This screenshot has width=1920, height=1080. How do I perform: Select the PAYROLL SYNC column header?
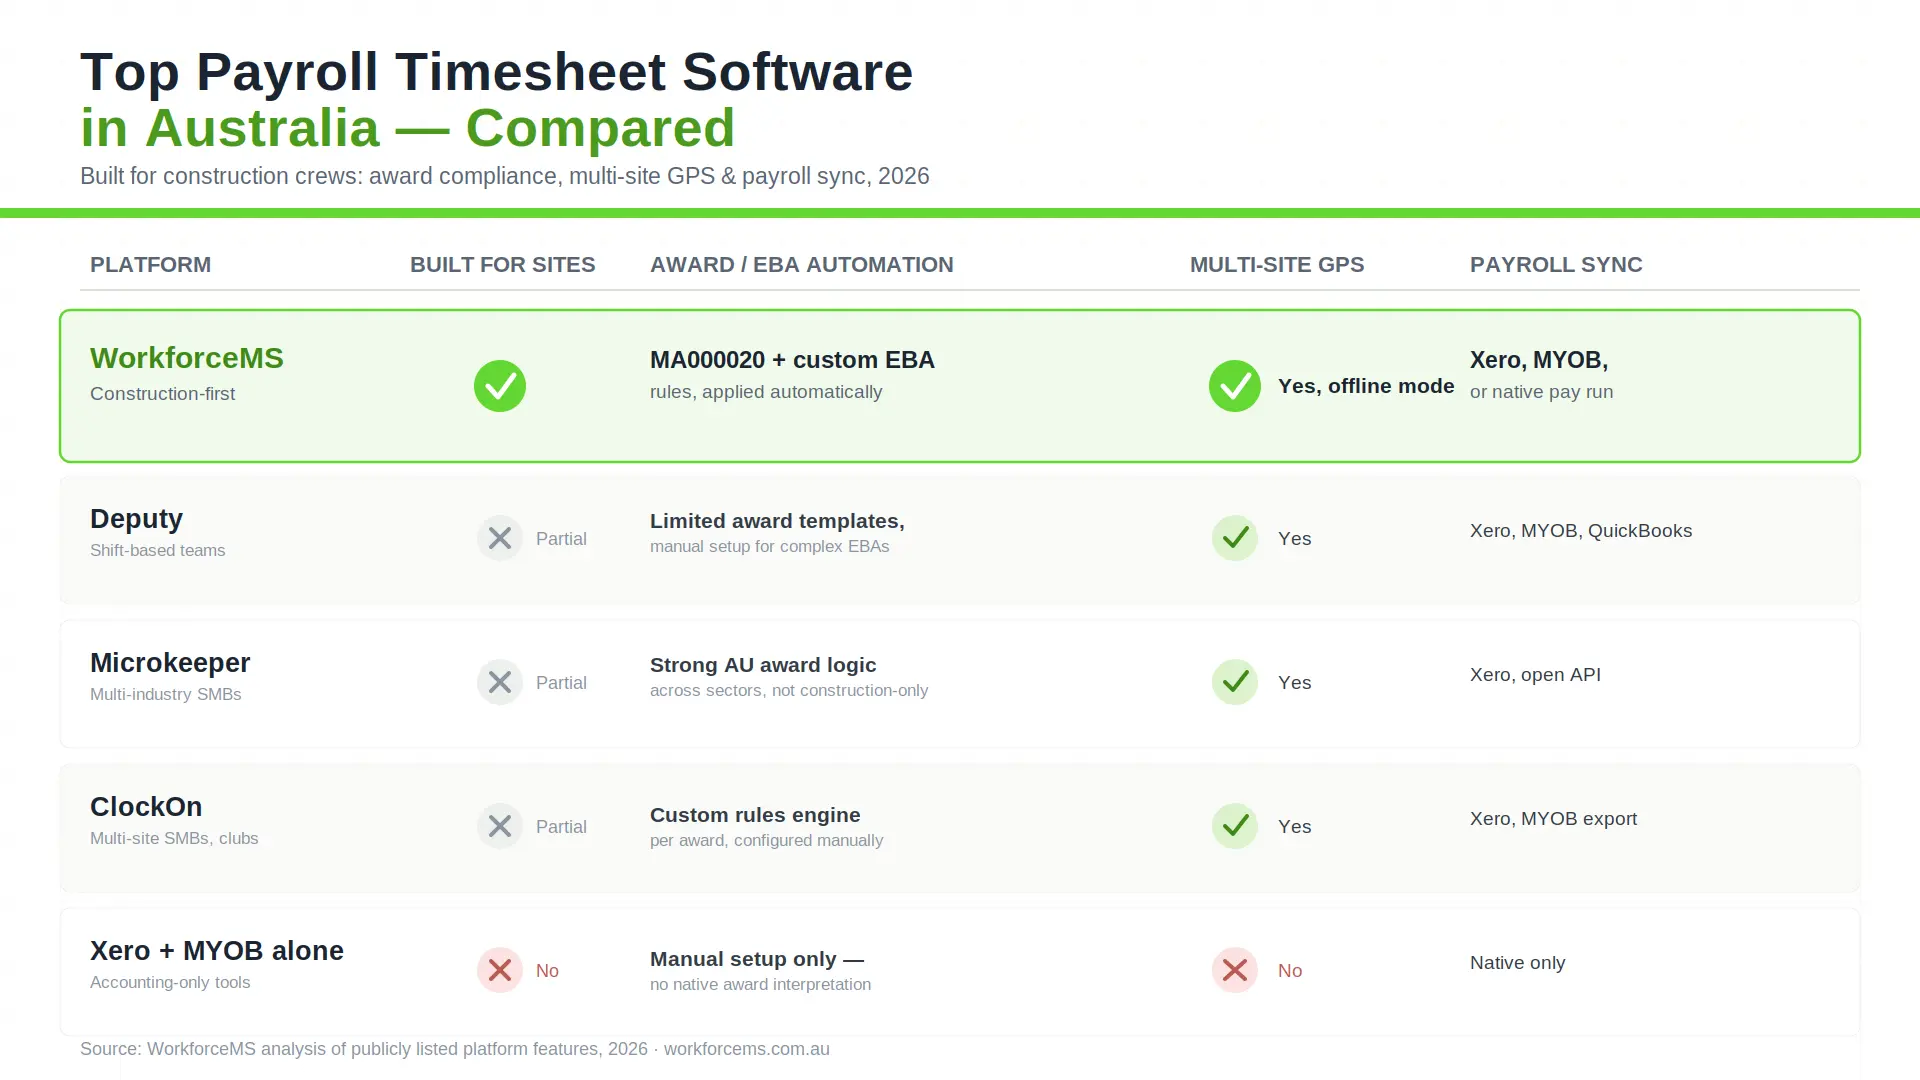click(x=1556, y=265)
